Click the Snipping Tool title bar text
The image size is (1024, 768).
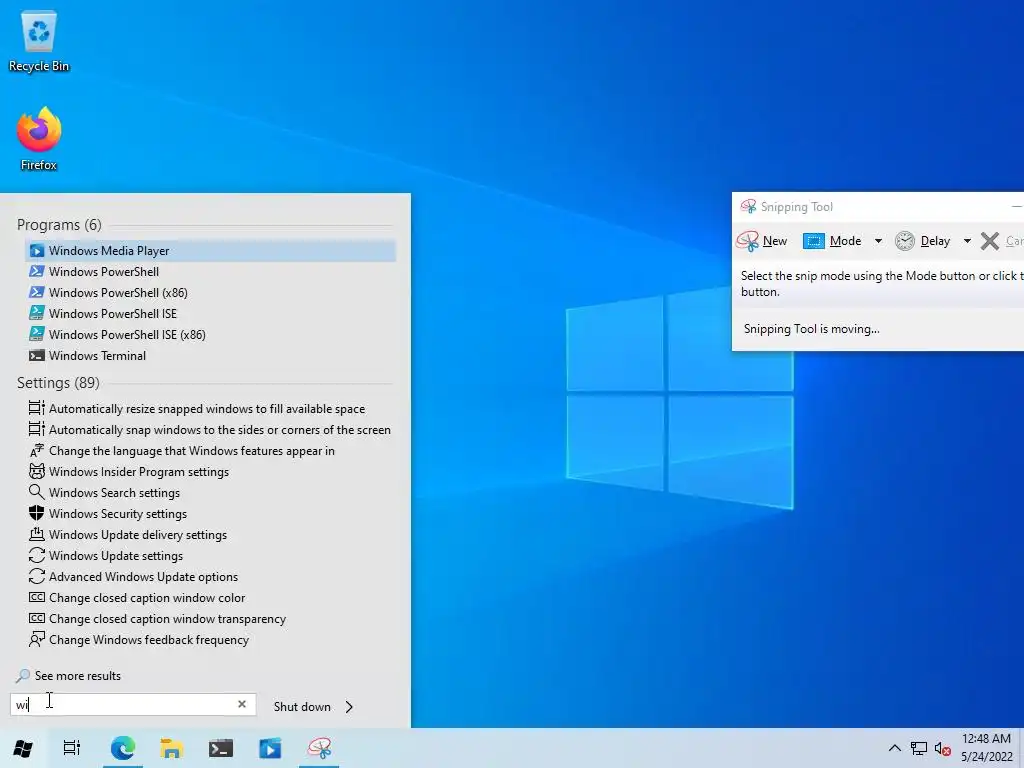[797, 207]
